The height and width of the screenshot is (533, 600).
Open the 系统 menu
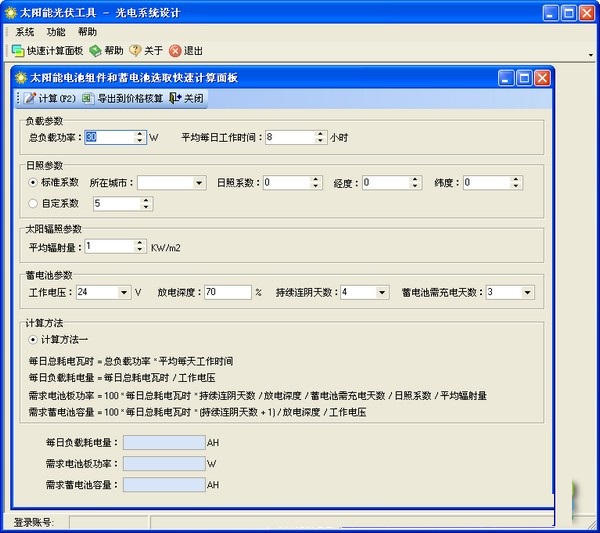25,32
